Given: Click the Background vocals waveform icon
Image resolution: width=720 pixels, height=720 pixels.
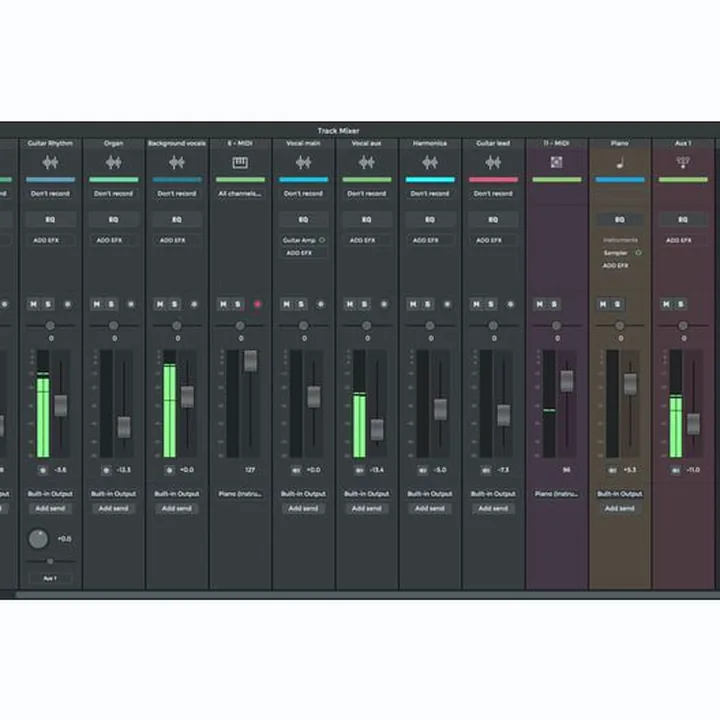Looking at the screenshot, I should 177,162.
